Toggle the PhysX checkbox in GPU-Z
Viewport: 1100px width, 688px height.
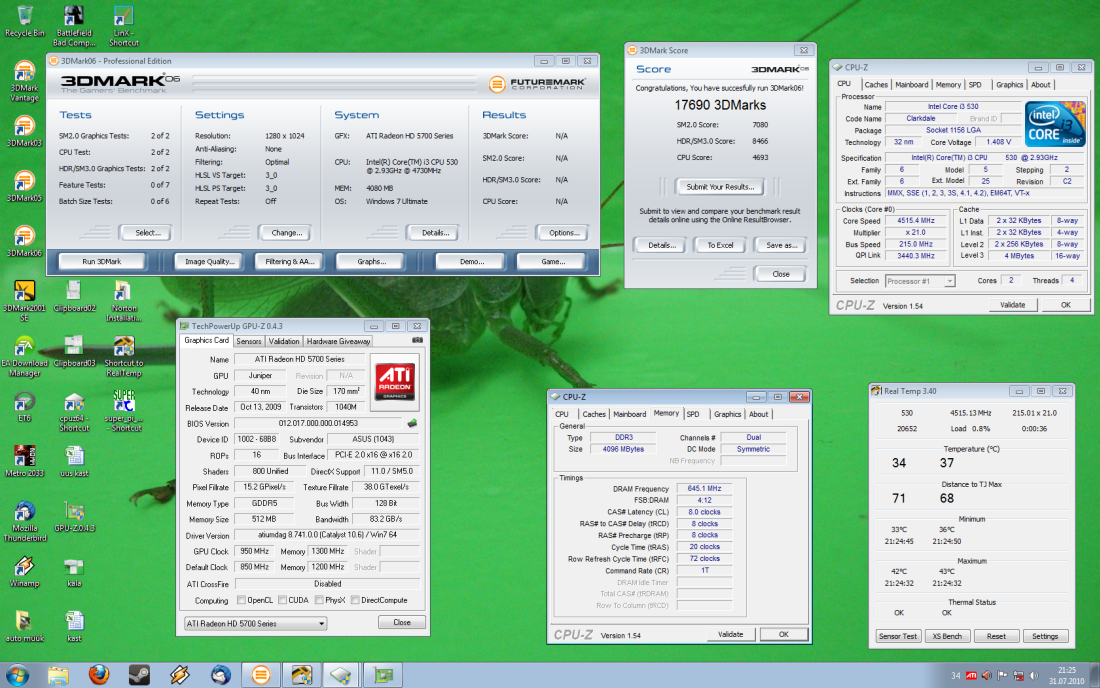tap(319, 600)
